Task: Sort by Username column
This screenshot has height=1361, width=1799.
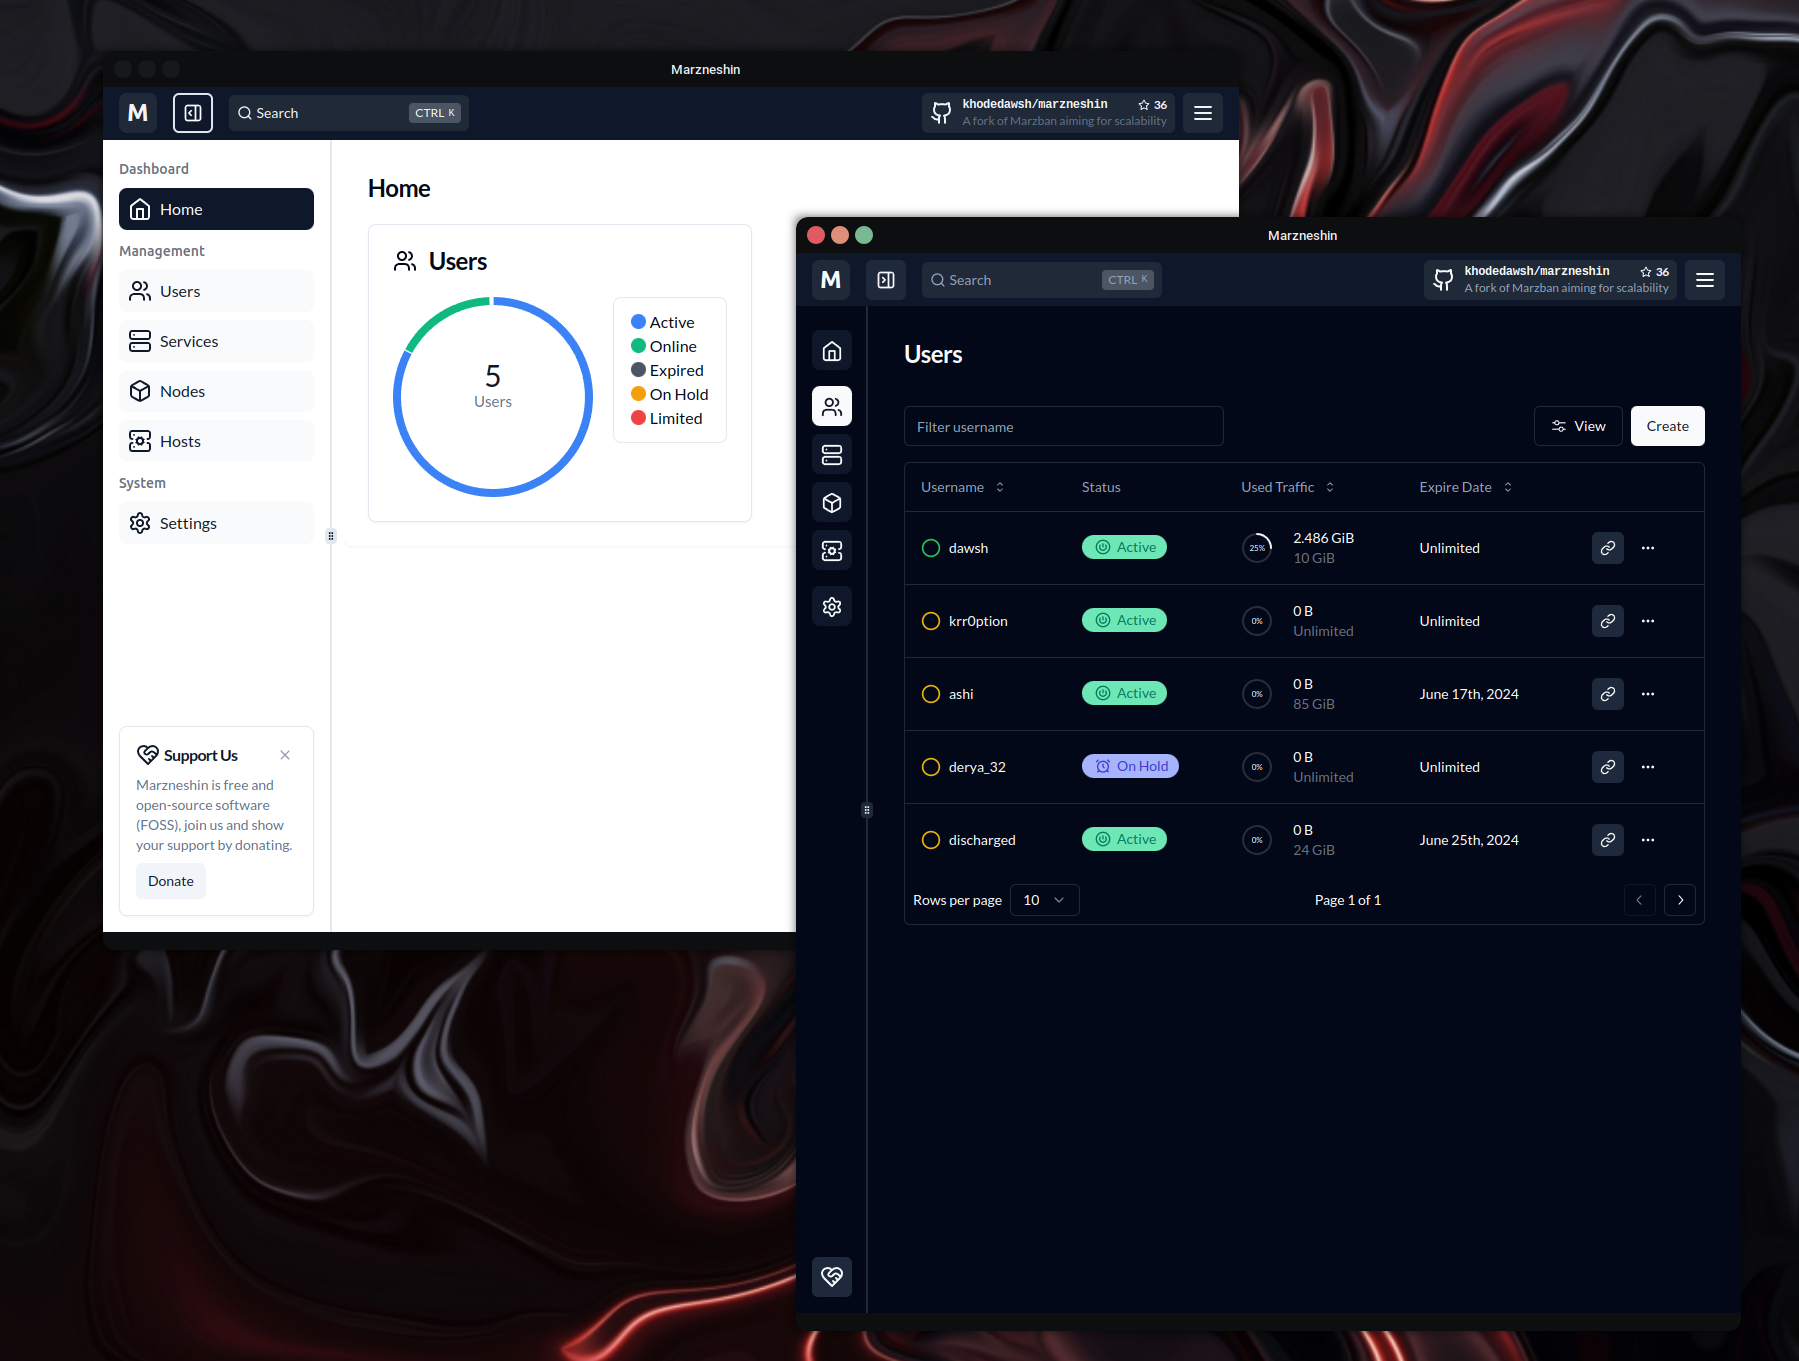Action: click(962, 487)
